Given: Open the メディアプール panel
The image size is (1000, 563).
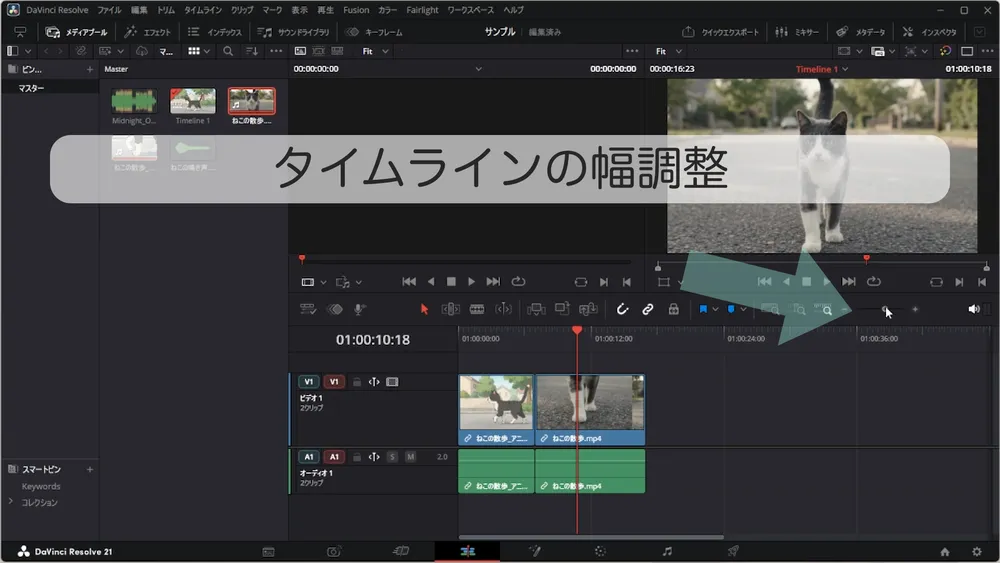Looking at the screenshot, I should pyautogui.click(x=77, y=32).
